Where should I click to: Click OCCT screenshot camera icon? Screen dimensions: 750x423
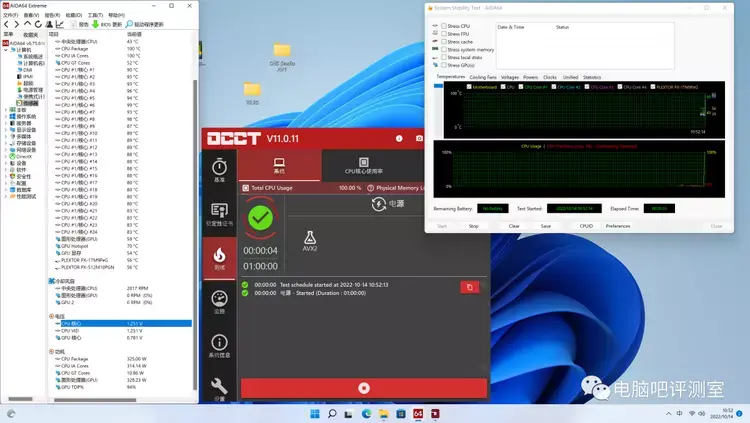click(x=419, y=138)
